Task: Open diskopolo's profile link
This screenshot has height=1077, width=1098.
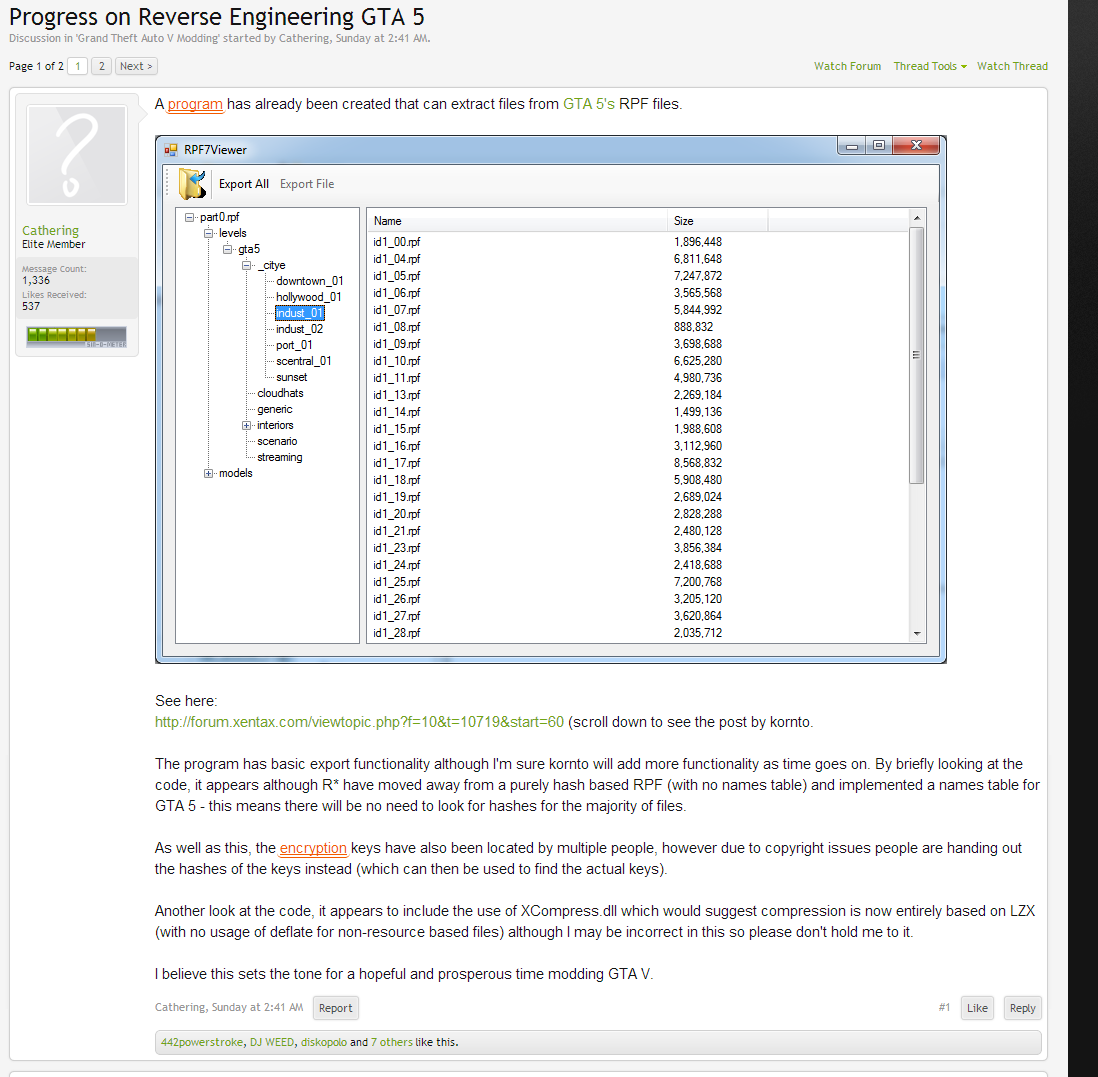Action: (x=324, y=1042)
